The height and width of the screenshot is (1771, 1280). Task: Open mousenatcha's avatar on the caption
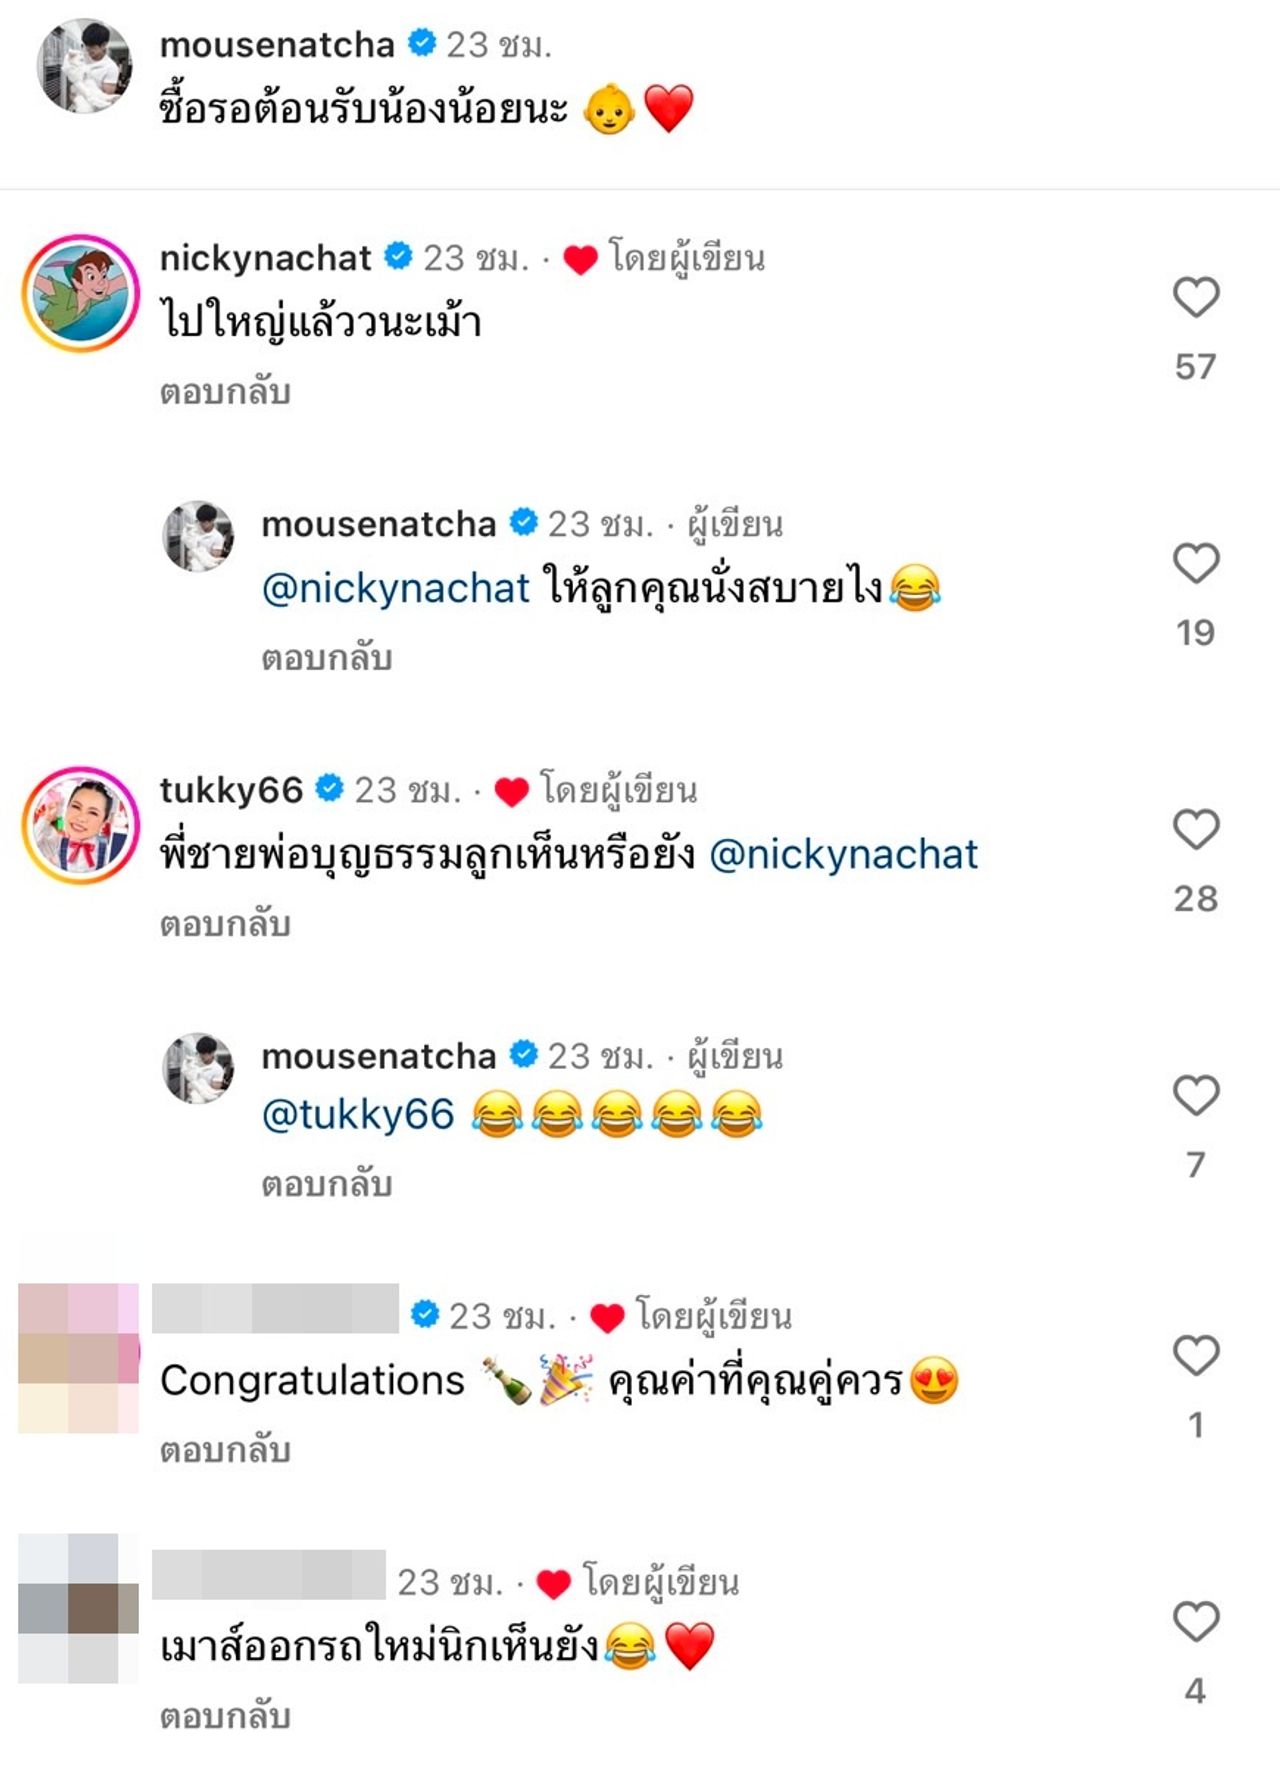[84, 65]
